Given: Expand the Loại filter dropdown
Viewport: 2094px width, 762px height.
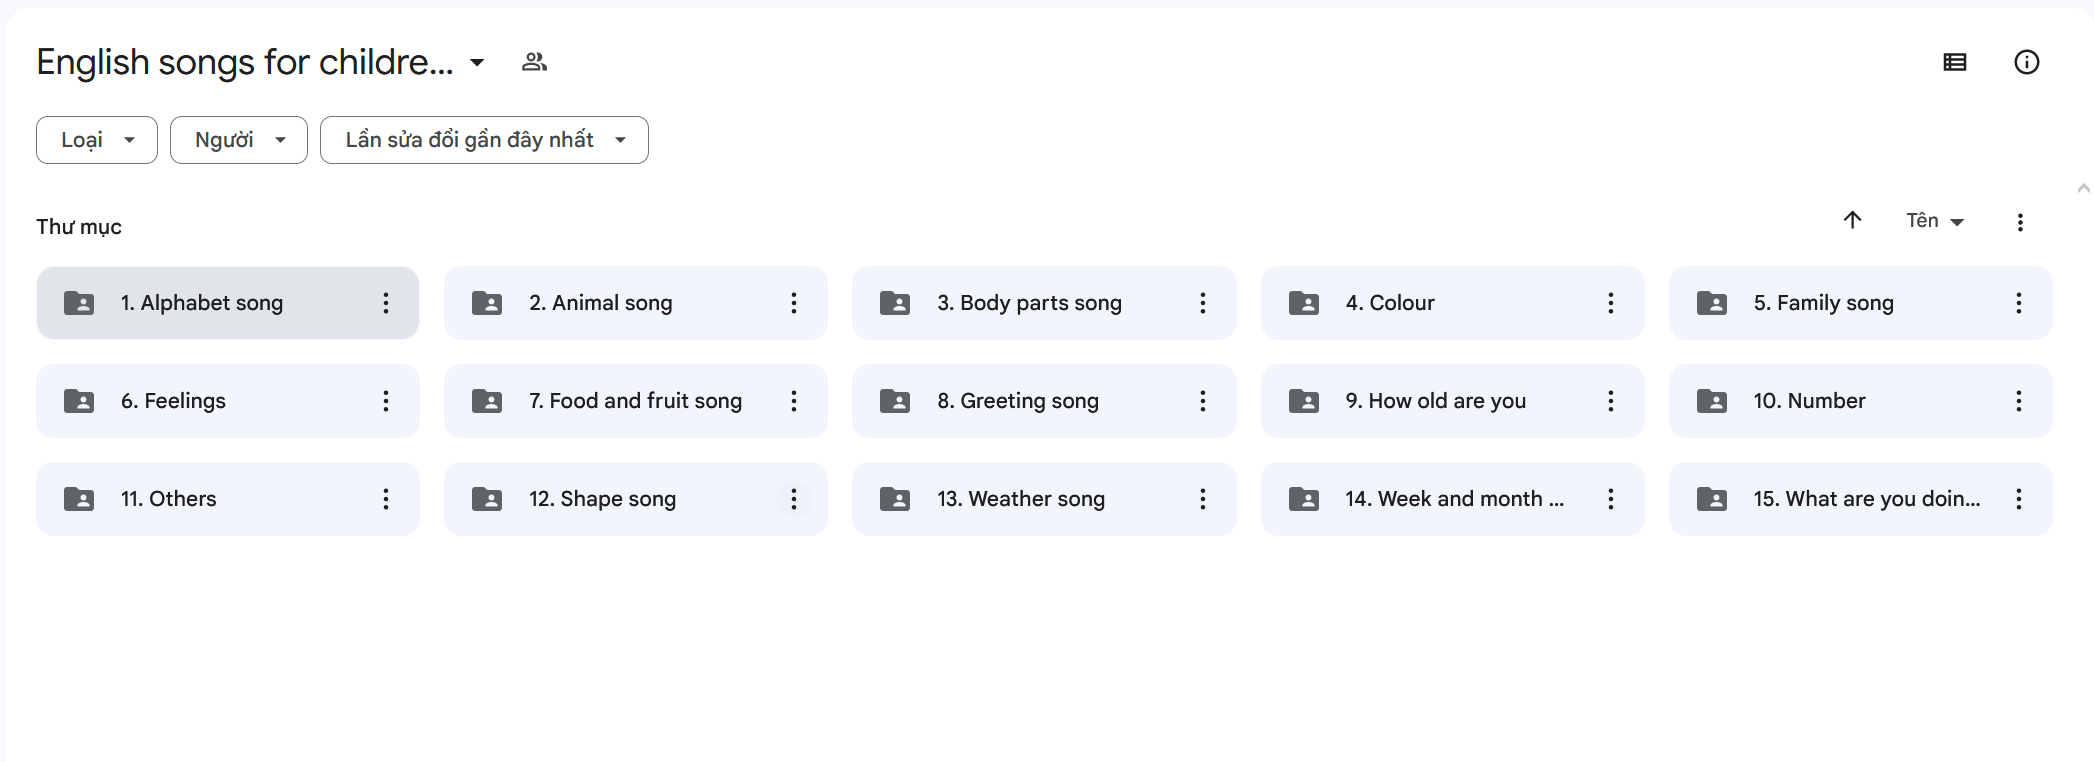Looking at the screenshot, I should (x=97, y=140).
